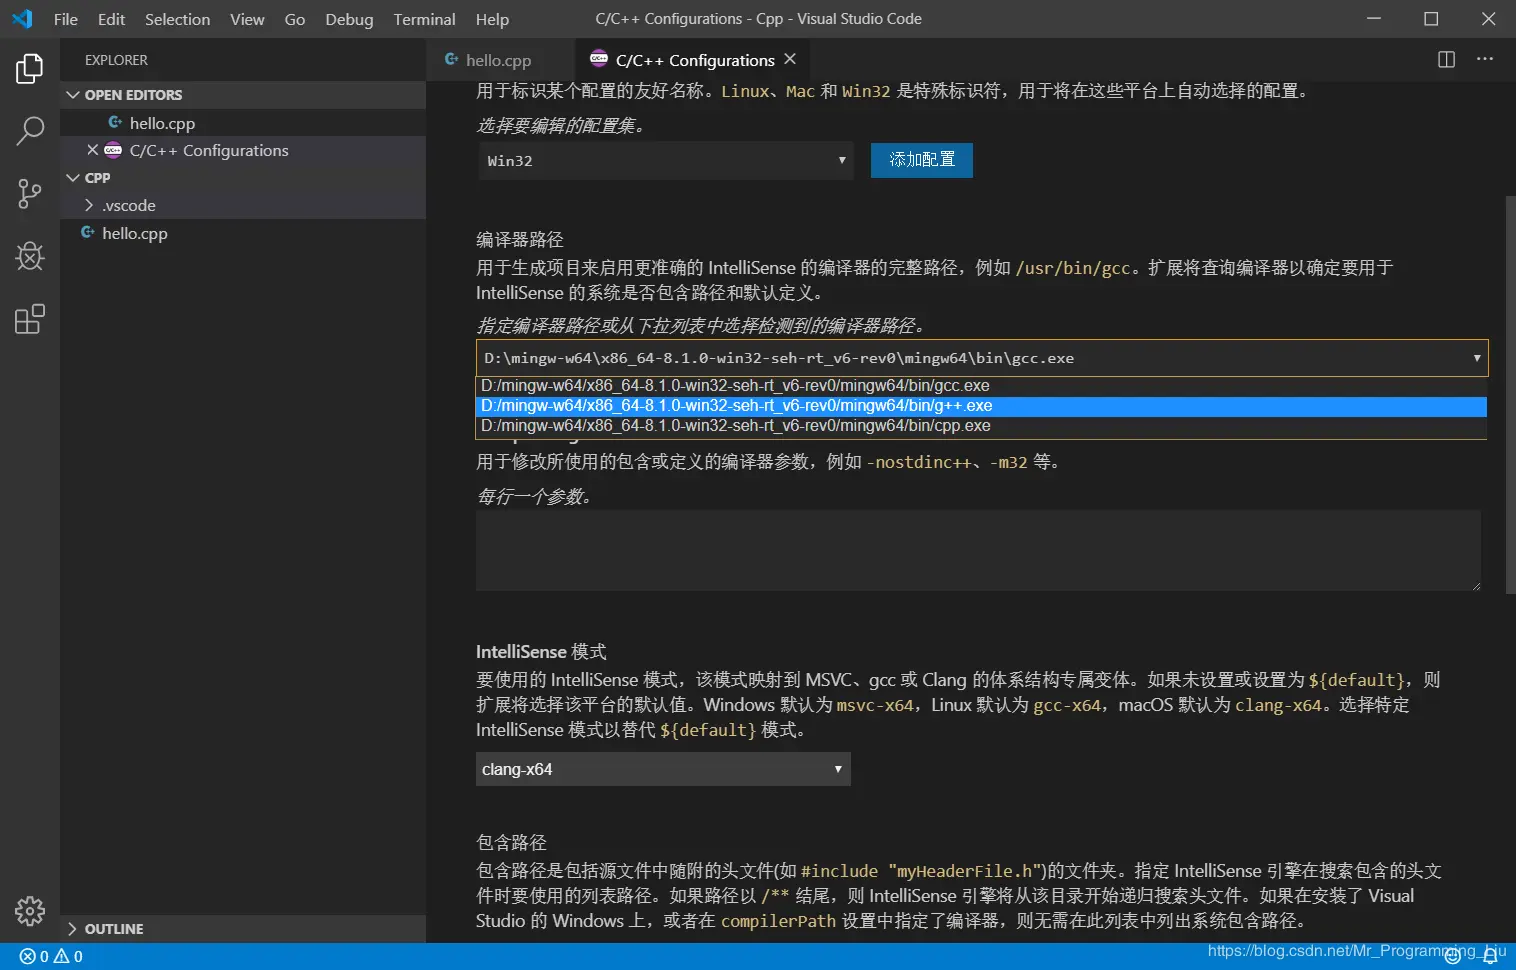Collapse the CPP folder section
The image size is (1516, 970).
(243, 178)
